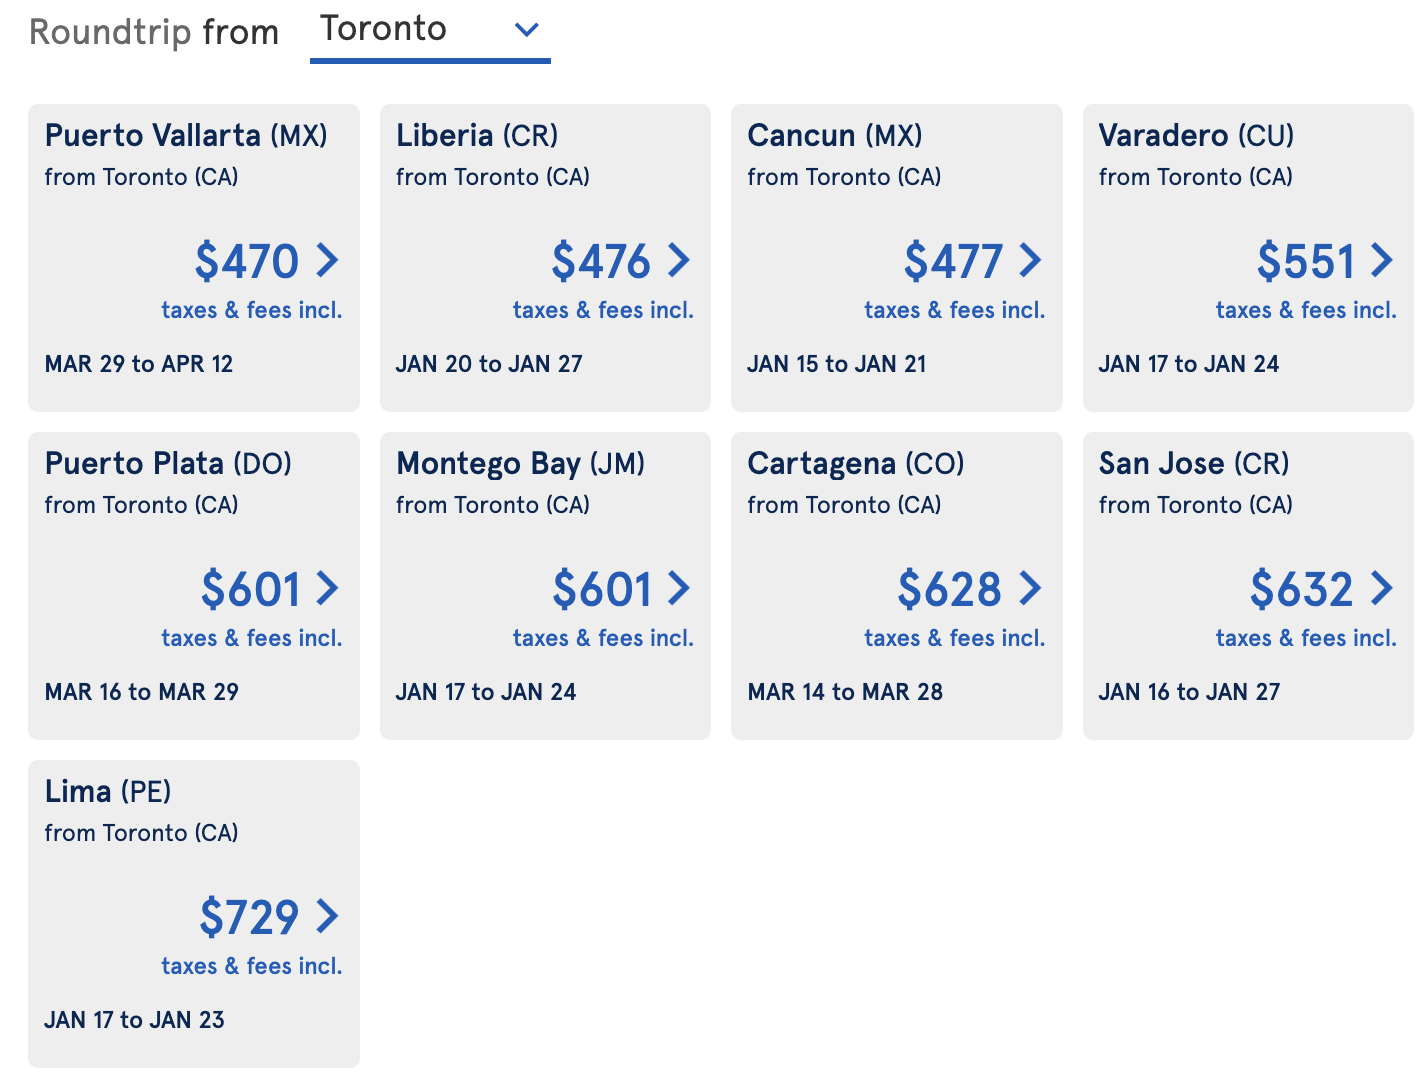Click the $729 Lima price link
This screenshot has width=1424, height=1080.
point(249,917)
